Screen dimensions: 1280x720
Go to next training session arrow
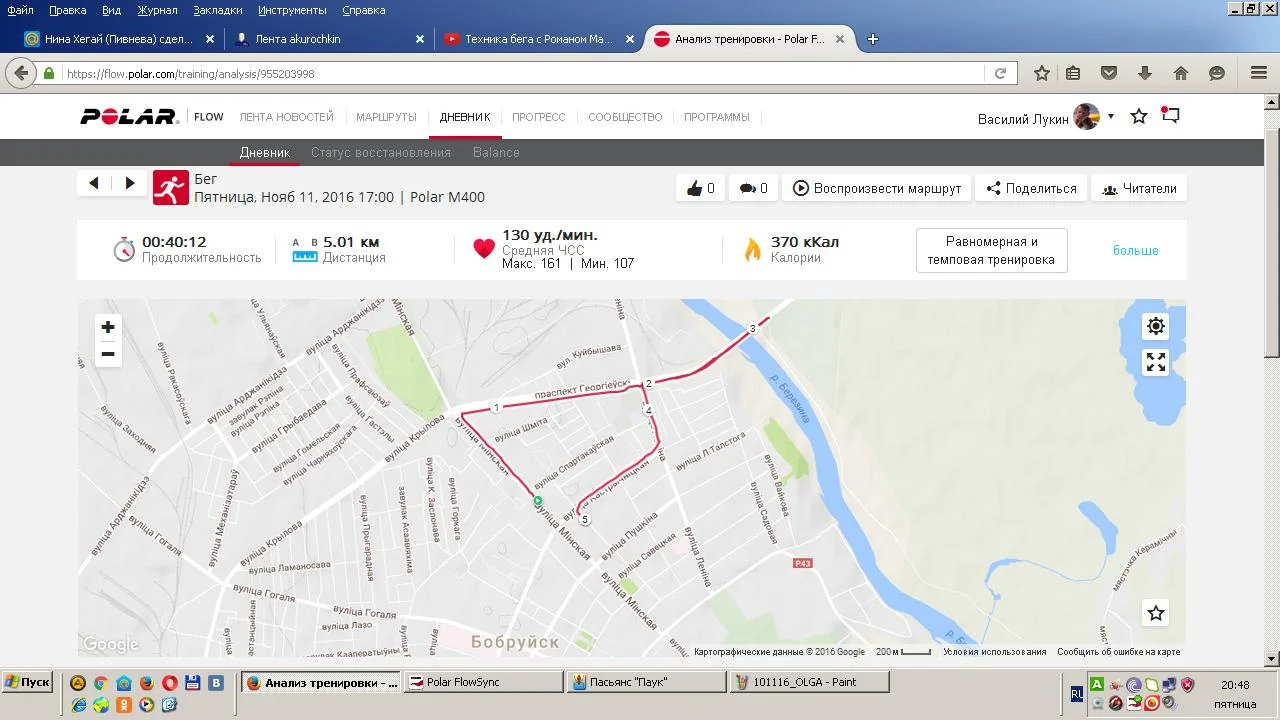tap(130, 183)
